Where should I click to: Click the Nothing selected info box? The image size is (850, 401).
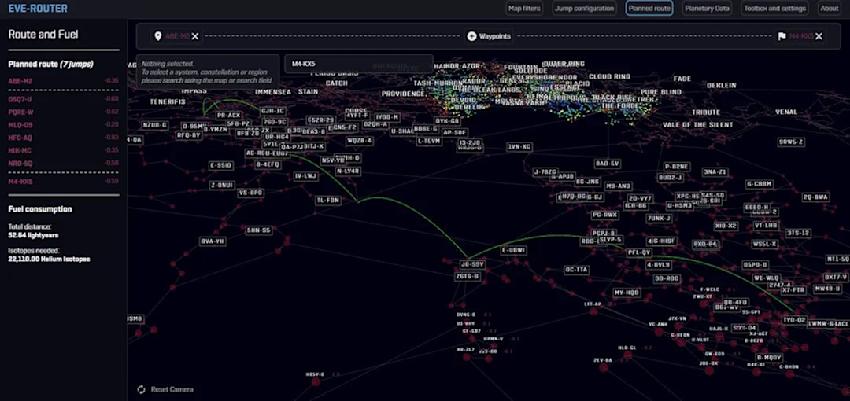[208, 71]
